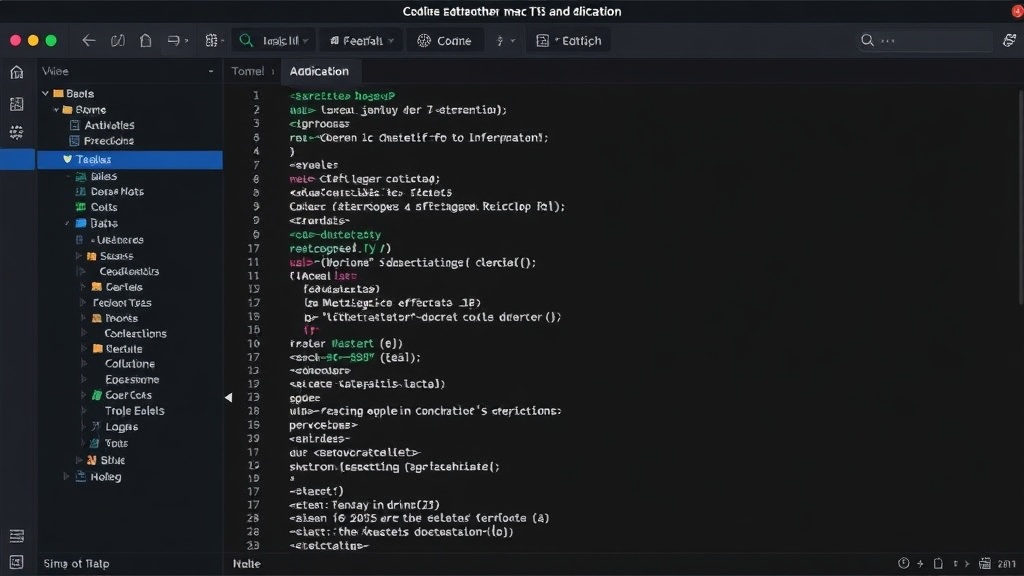Click the clock icon in the status bar
This screenshot has height=576, width=1024.
[x=903, y=563]
